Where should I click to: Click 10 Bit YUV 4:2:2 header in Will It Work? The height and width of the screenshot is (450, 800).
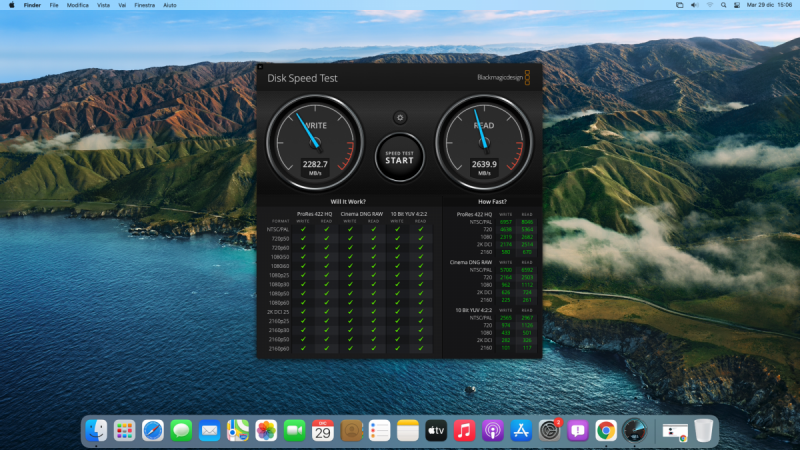coord(409,214)
